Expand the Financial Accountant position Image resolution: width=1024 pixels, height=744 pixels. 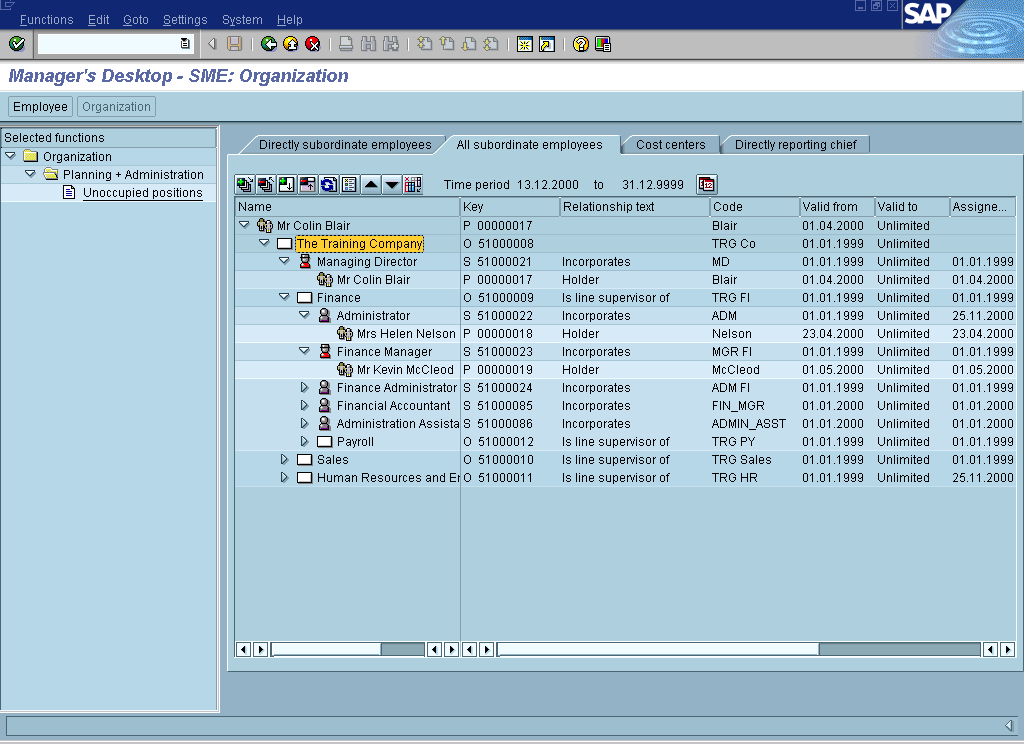(x=304, y=405)
